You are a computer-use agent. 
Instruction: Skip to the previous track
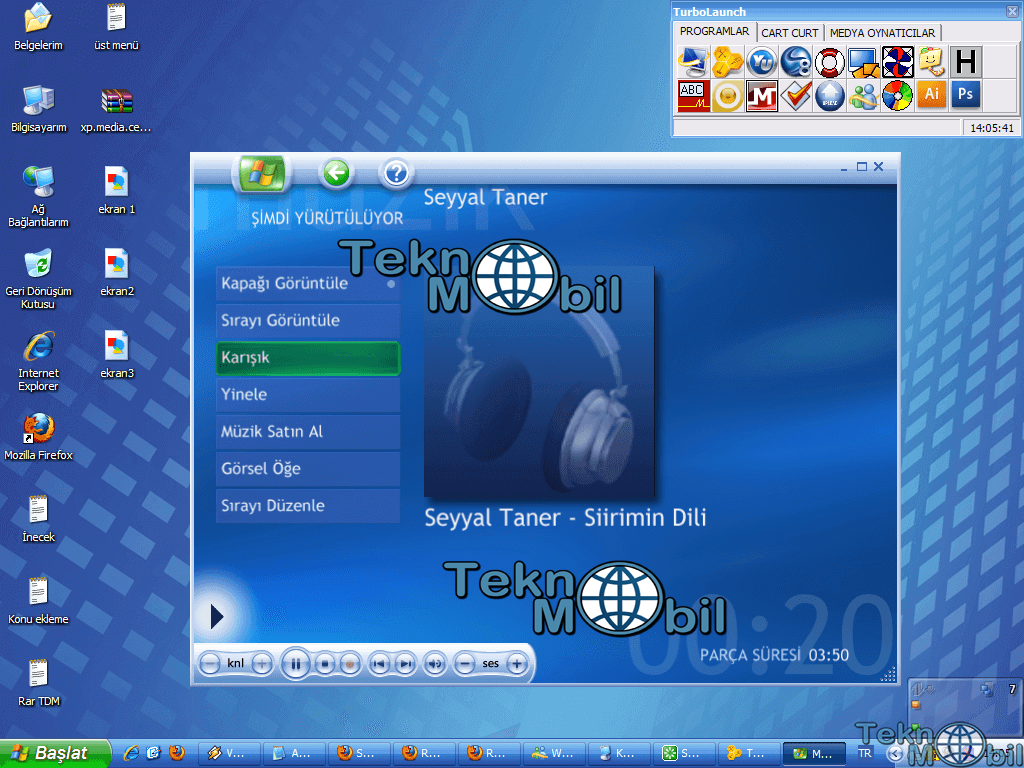tap(379, 664)
